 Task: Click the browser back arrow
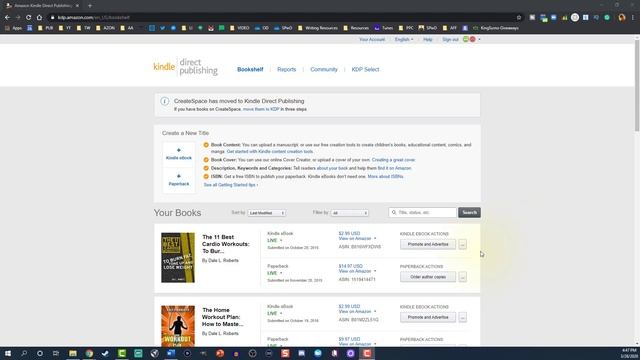[x=7, y=18]
